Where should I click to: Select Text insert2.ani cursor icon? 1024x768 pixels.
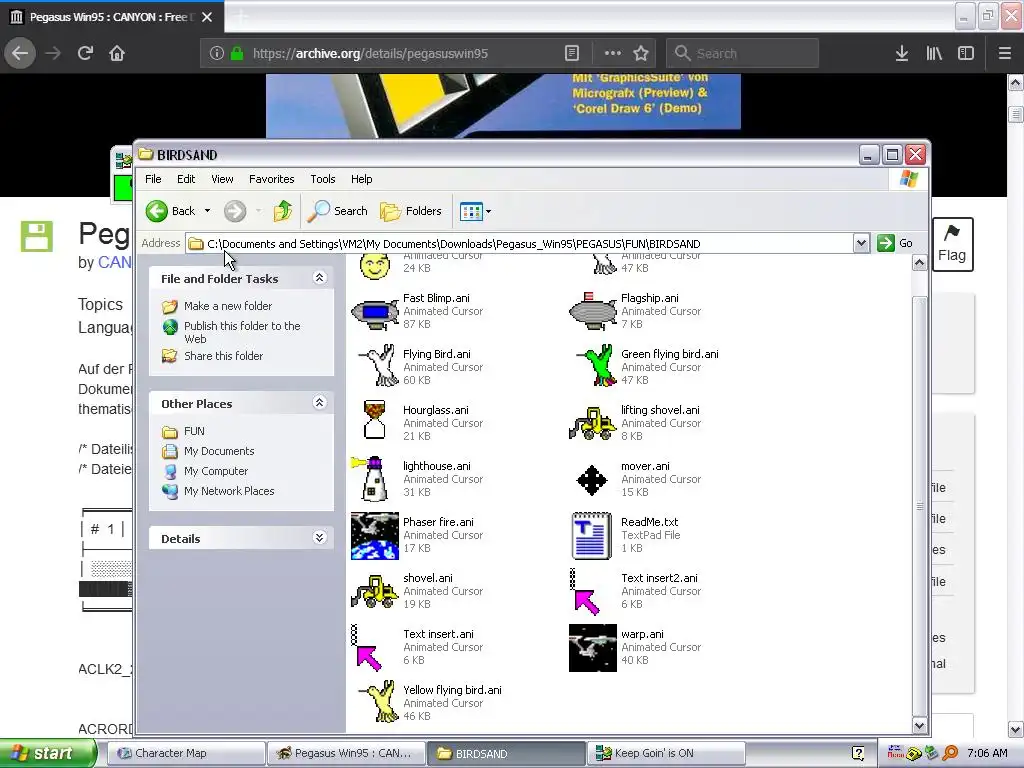(x=584, y=592)
